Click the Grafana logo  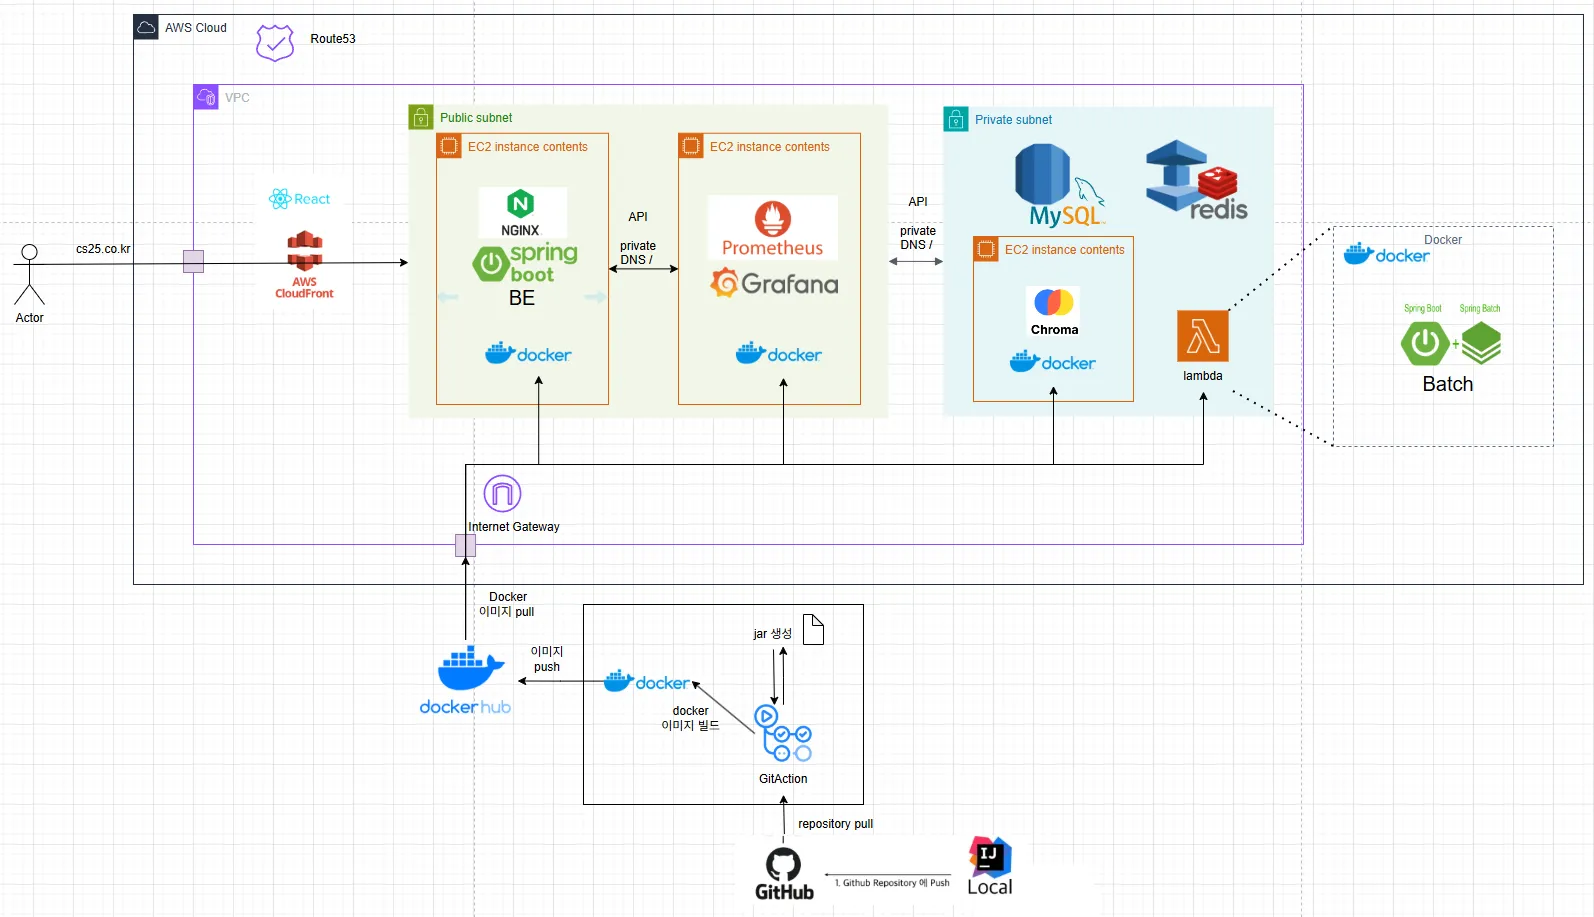tap(774, 284)
